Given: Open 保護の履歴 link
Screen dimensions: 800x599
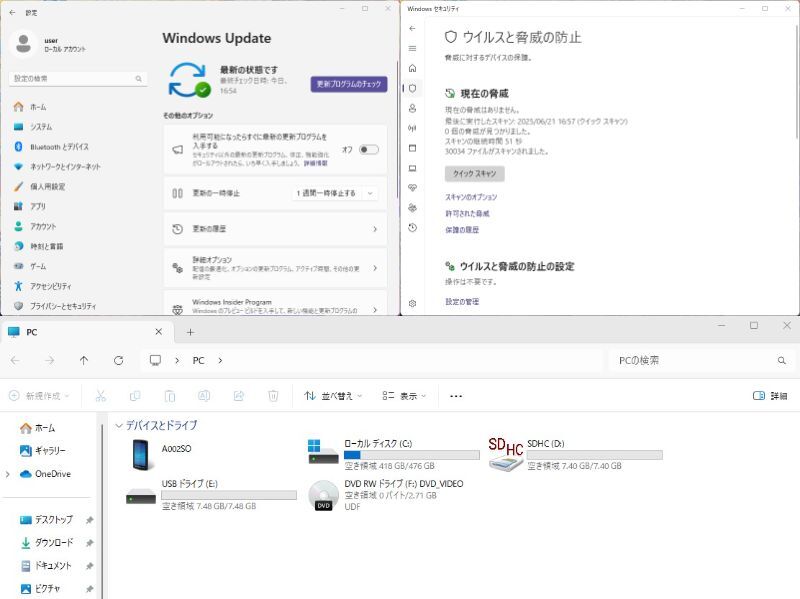Looking at the screenshot, I should (462, 230).
